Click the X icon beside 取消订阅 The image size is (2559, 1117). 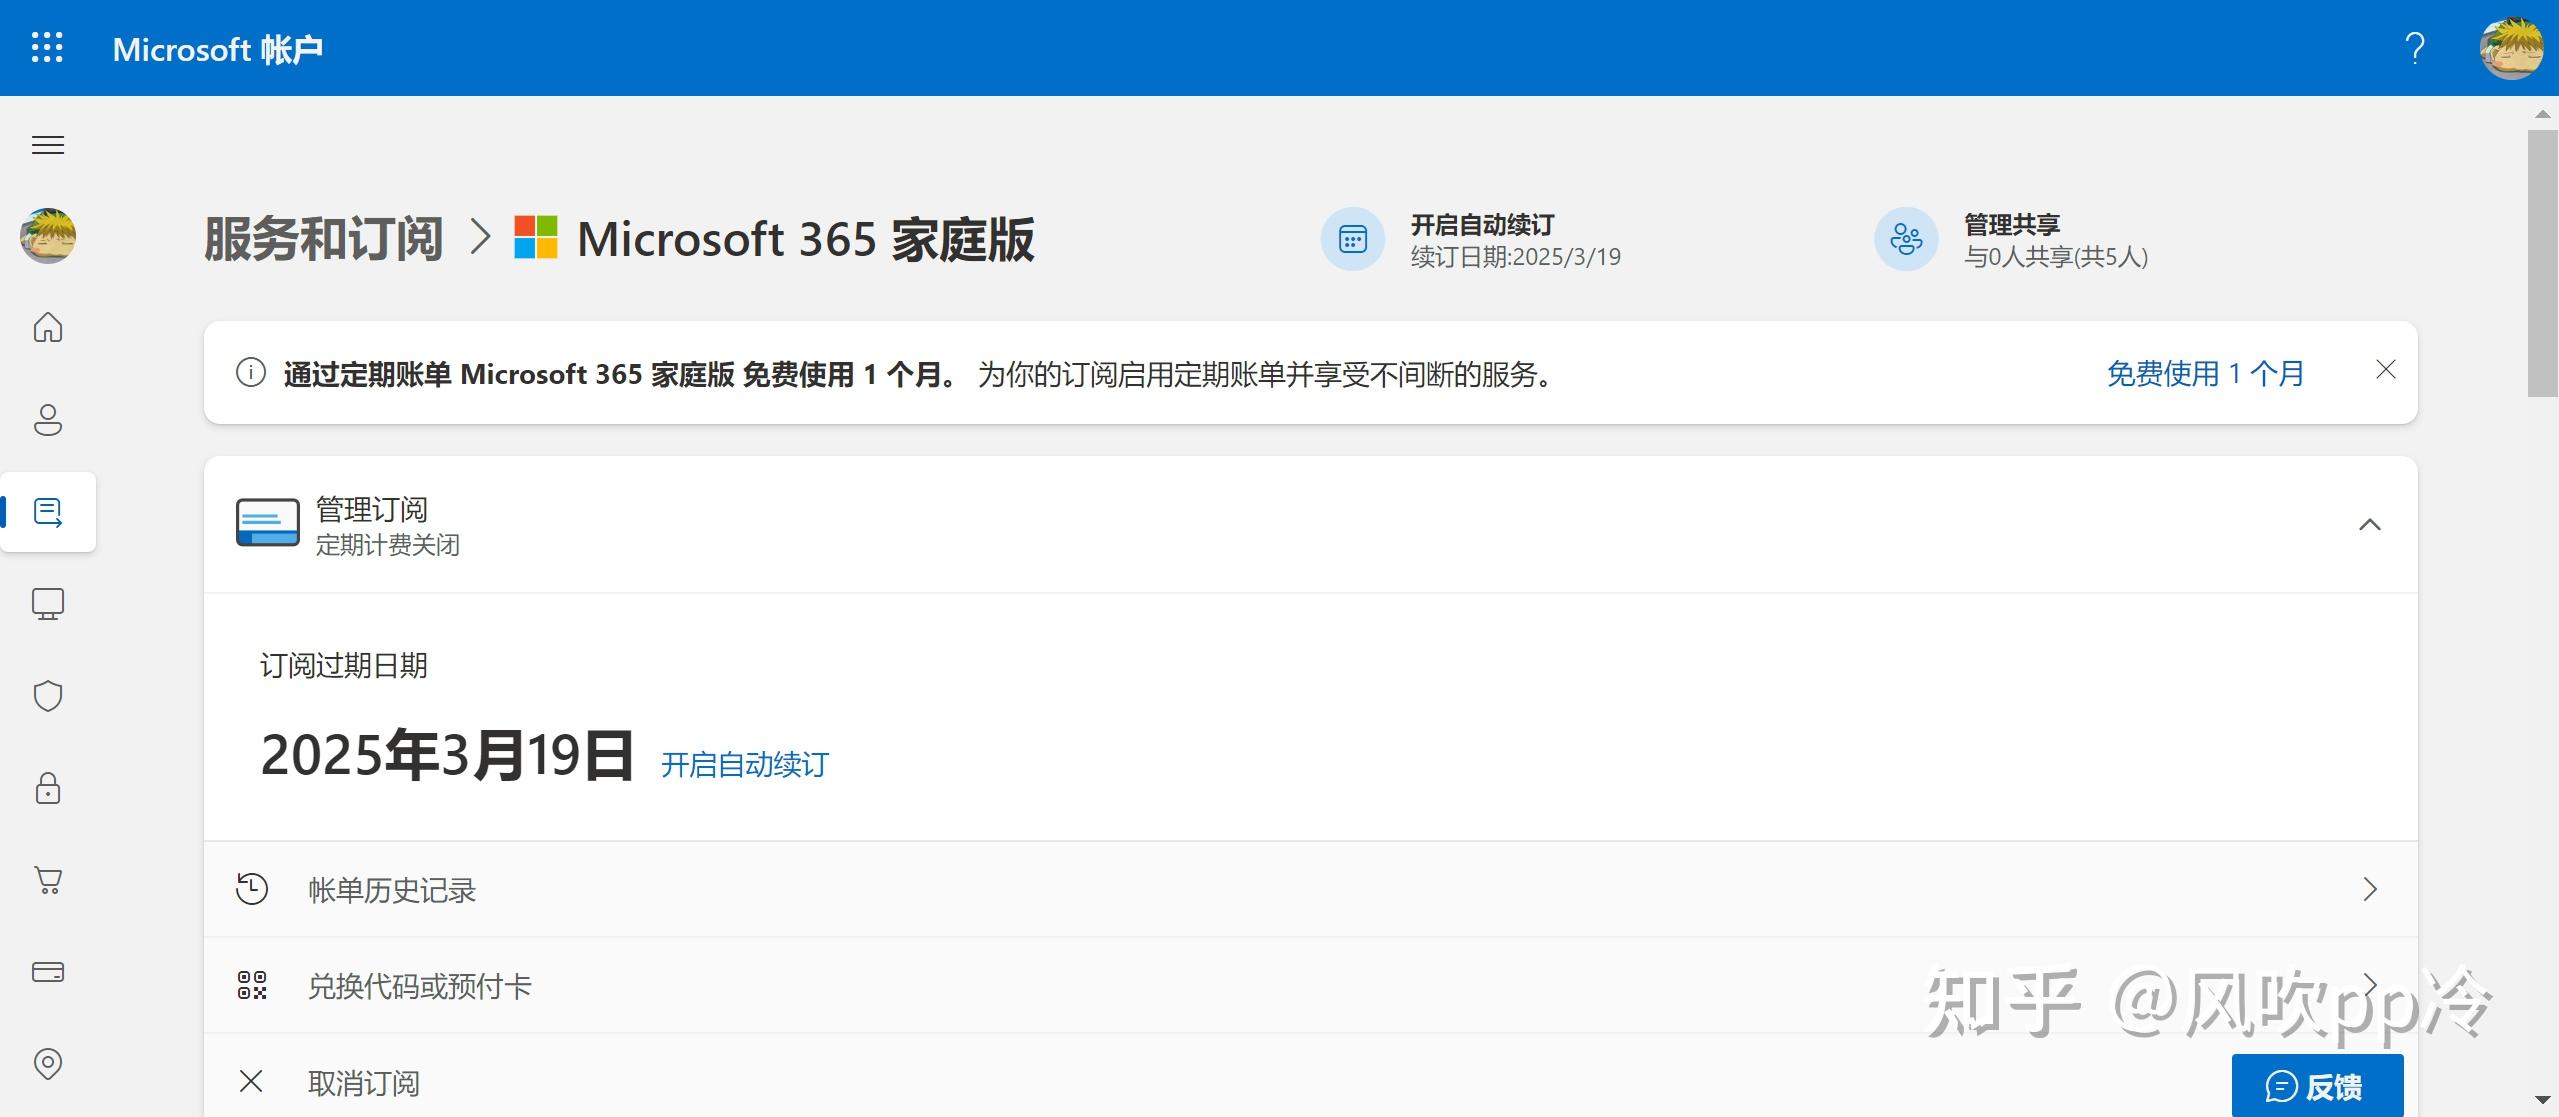(251, 1081)
